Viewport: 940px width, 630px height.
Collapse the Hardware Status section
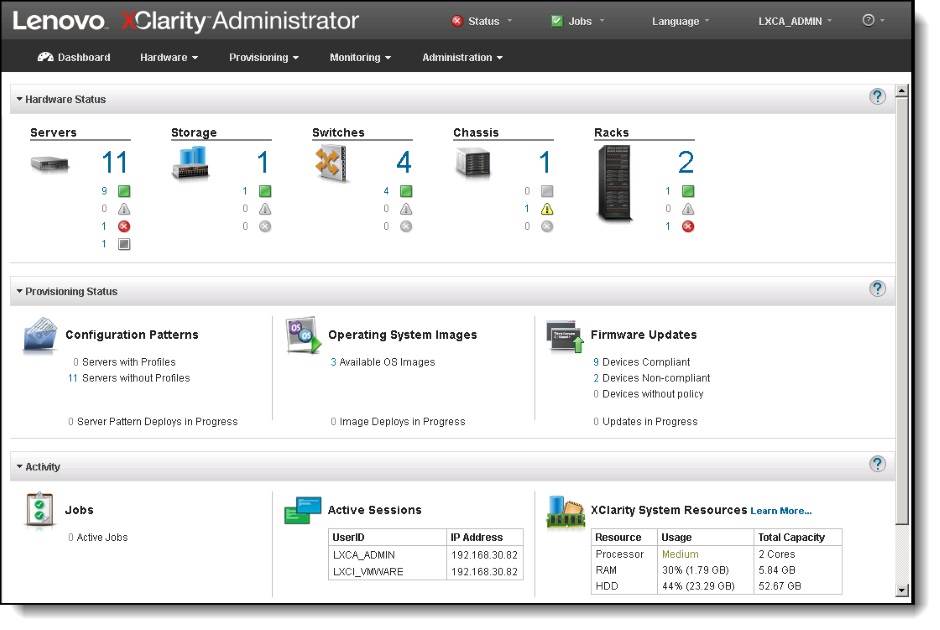(x=19, y=99)
